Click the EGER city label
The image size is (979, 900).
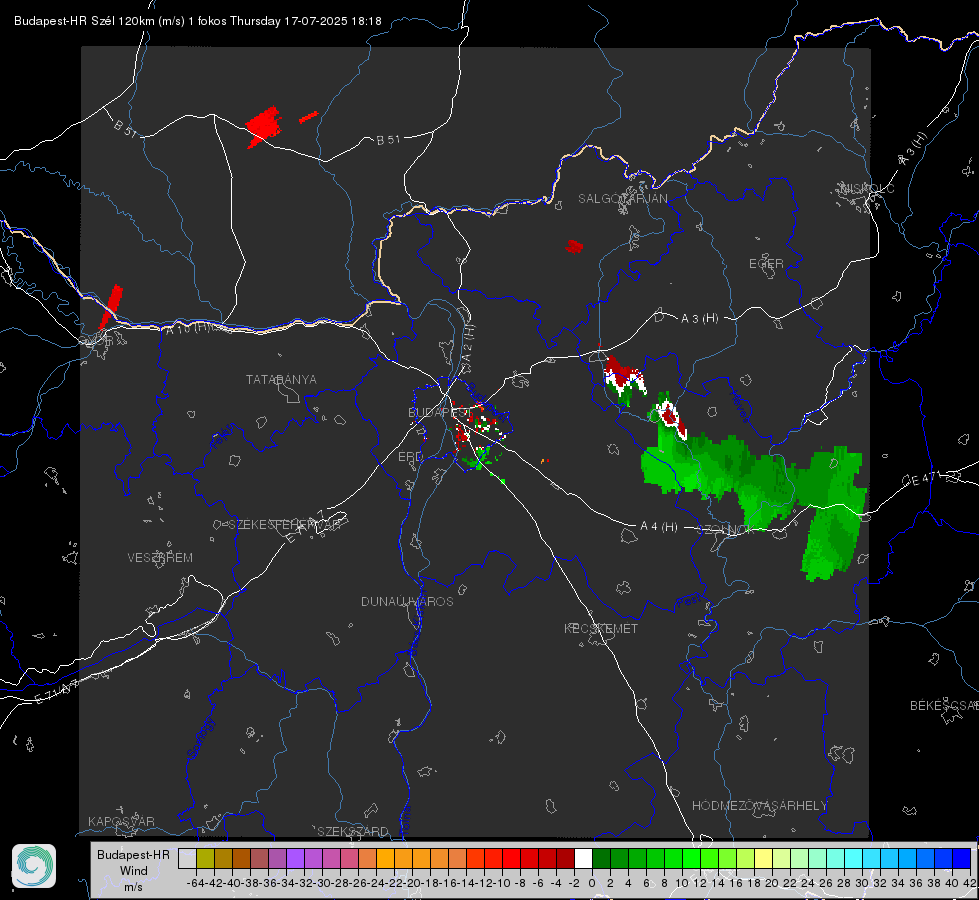point(766,264)
